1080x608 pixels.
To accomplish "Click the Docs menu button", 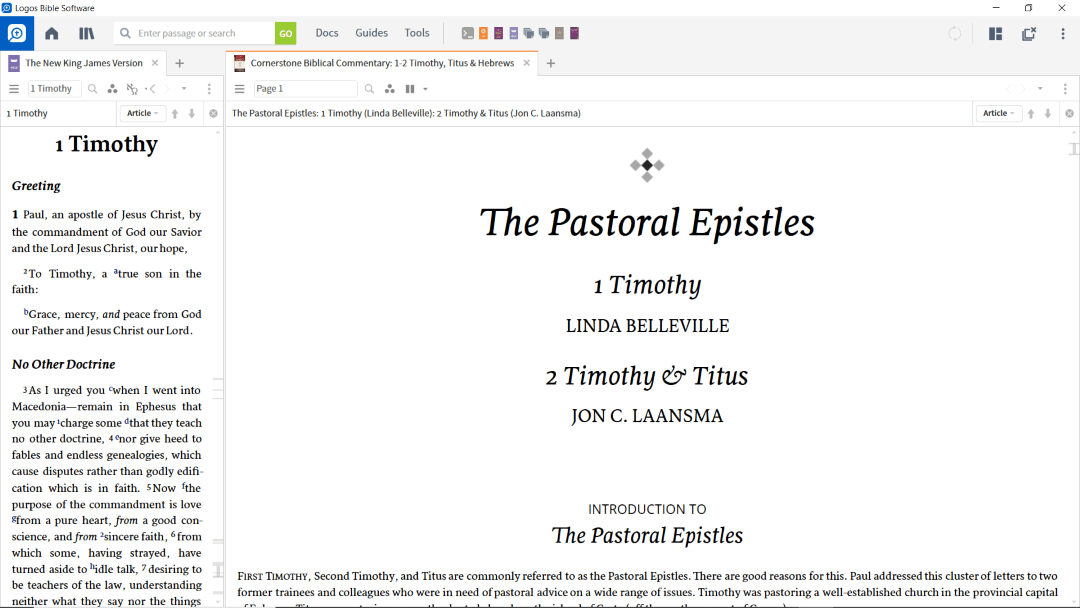I will [327, 33].
